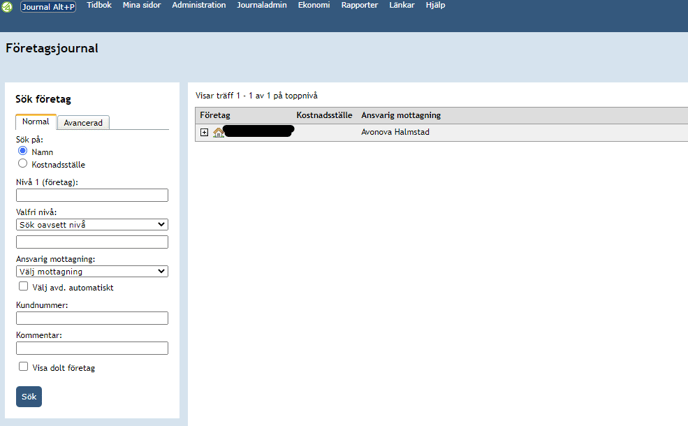Click the house icon in company row
The height and width of the screenshot is (426, 688).
tap(218, 132)
